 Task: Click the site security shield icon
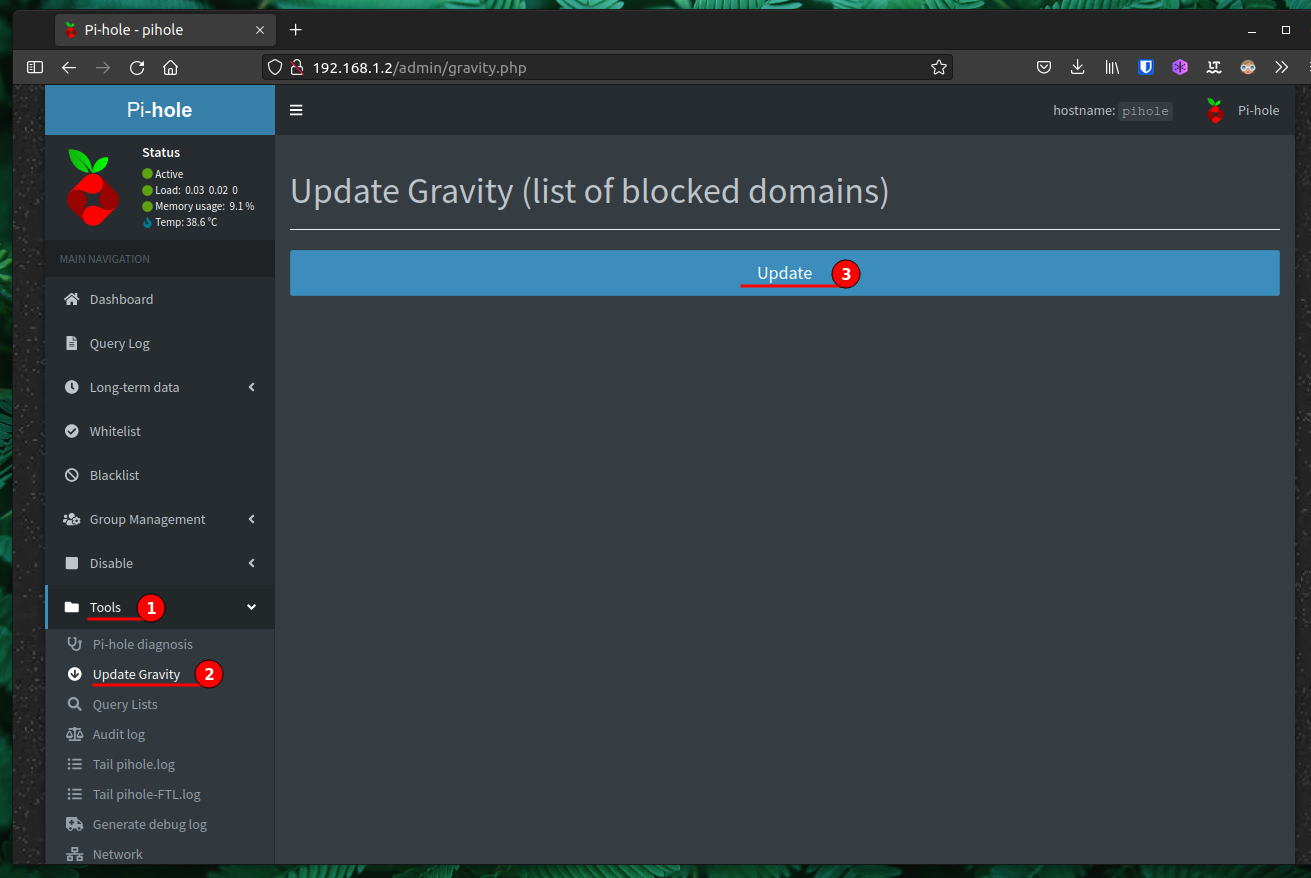tap(275, 67)
